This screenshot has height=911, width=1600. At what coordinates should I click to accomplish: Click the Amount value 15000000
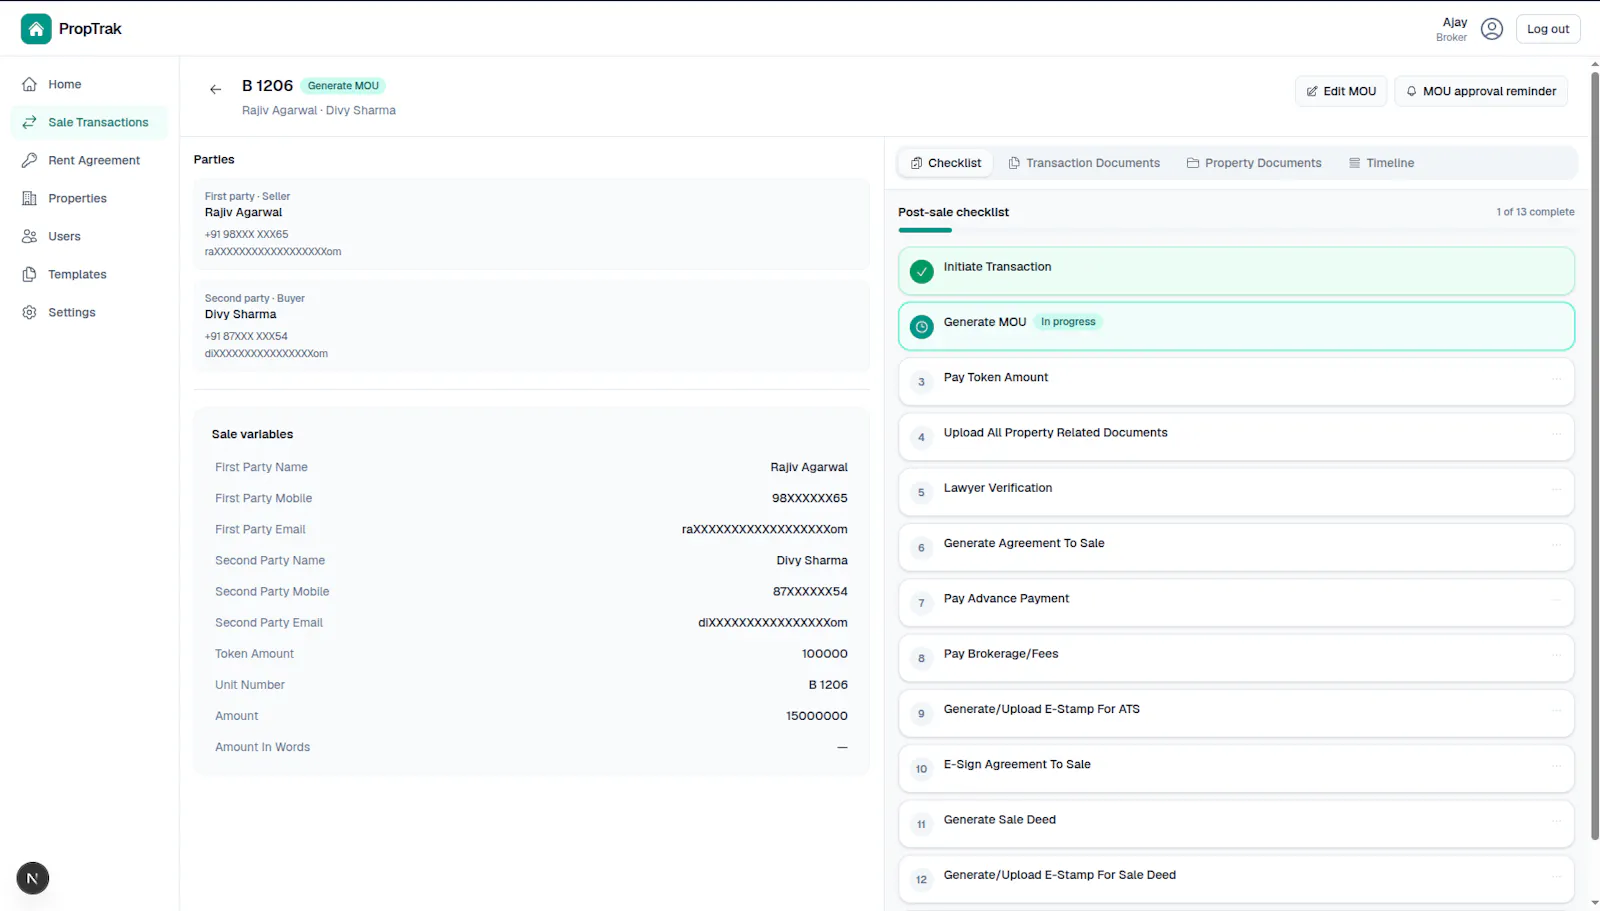point(816,716)
